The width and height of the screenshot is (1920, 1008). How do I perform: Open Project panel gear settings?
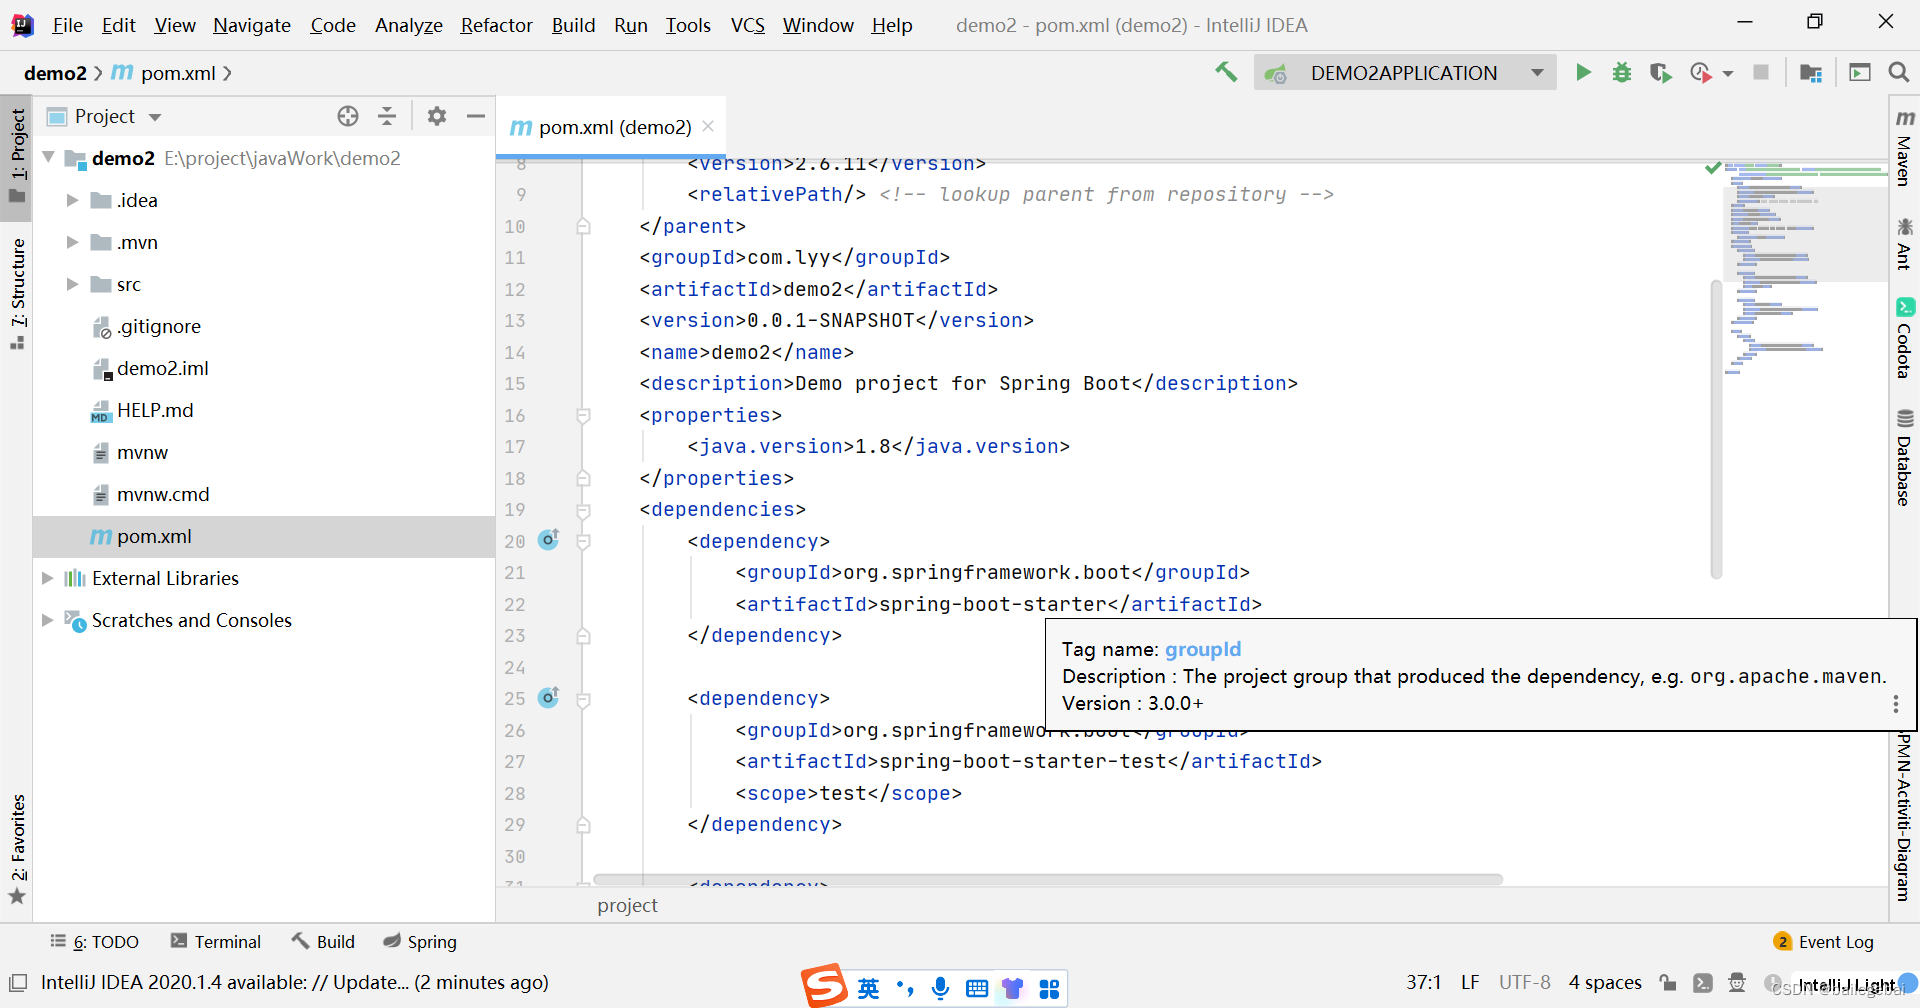(x=437, y=116)
